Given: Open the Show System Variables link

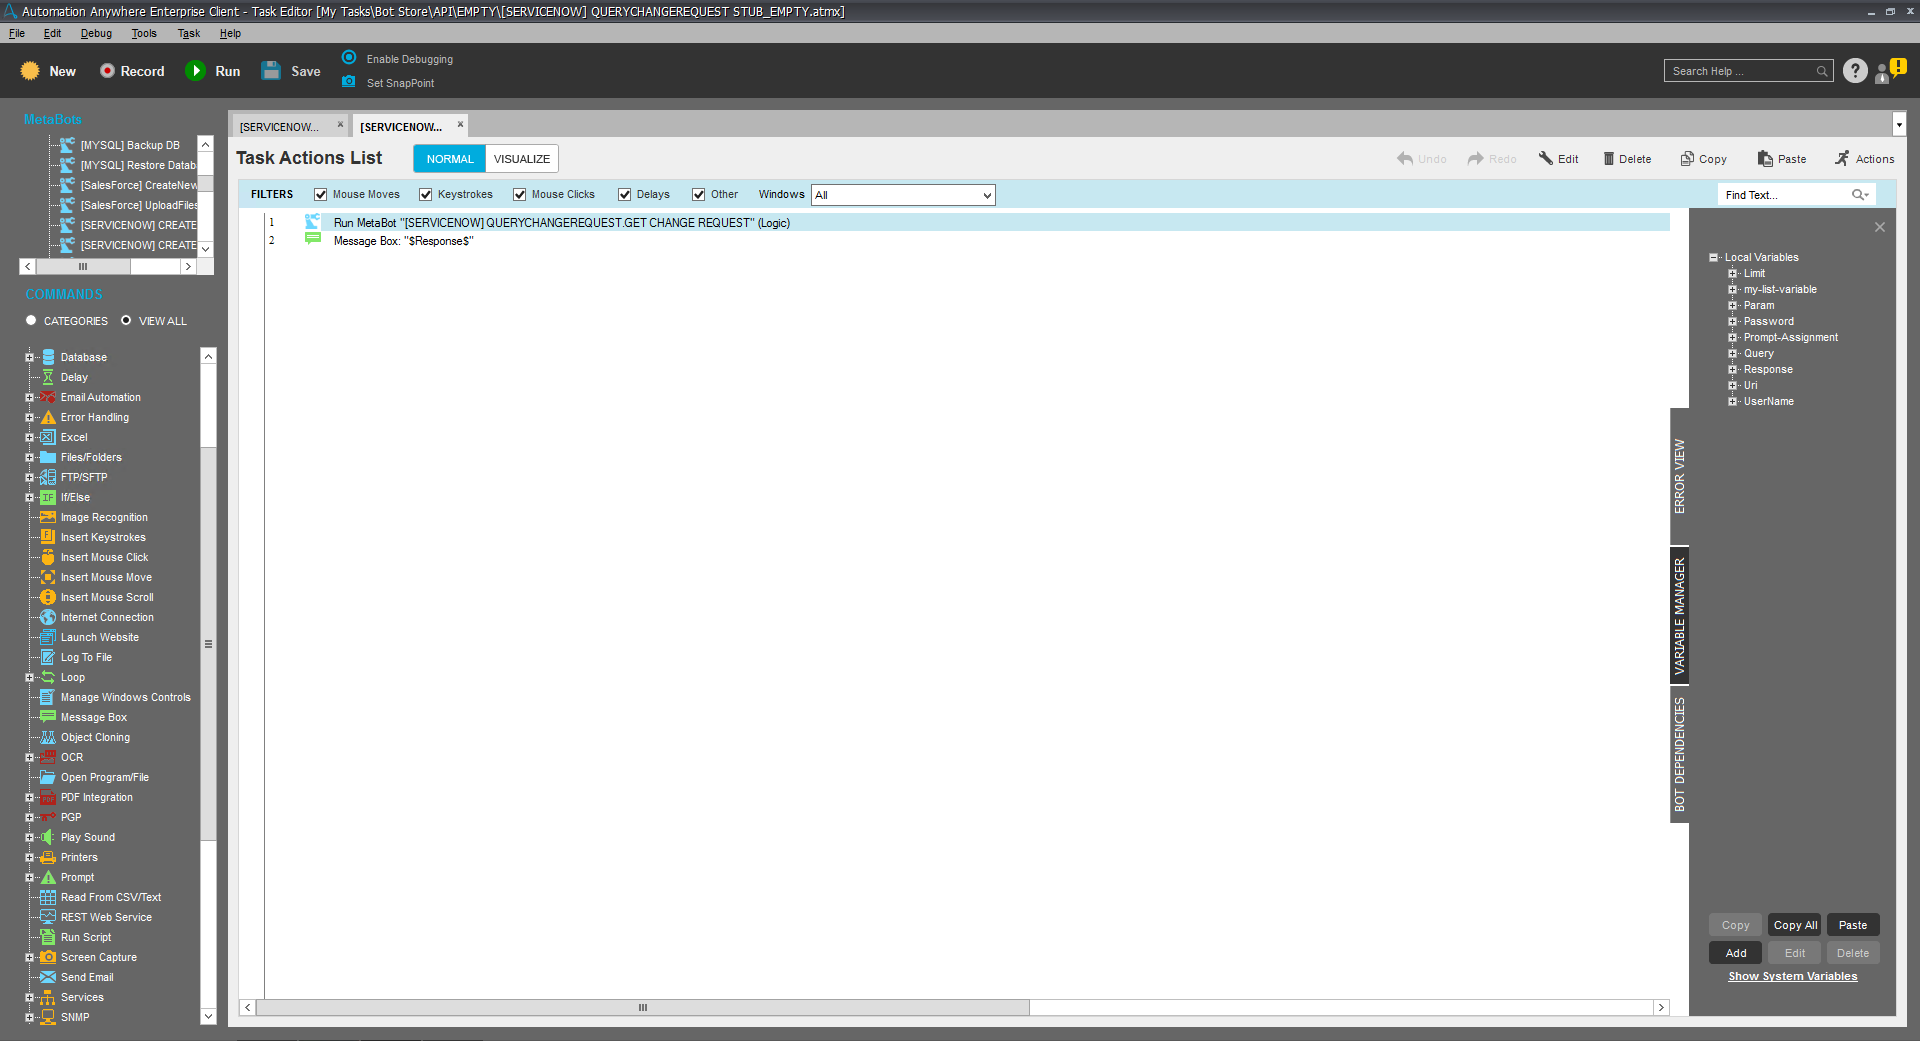Looking at the screenshot, I should pyautogui.click(x=1793, y=977).
